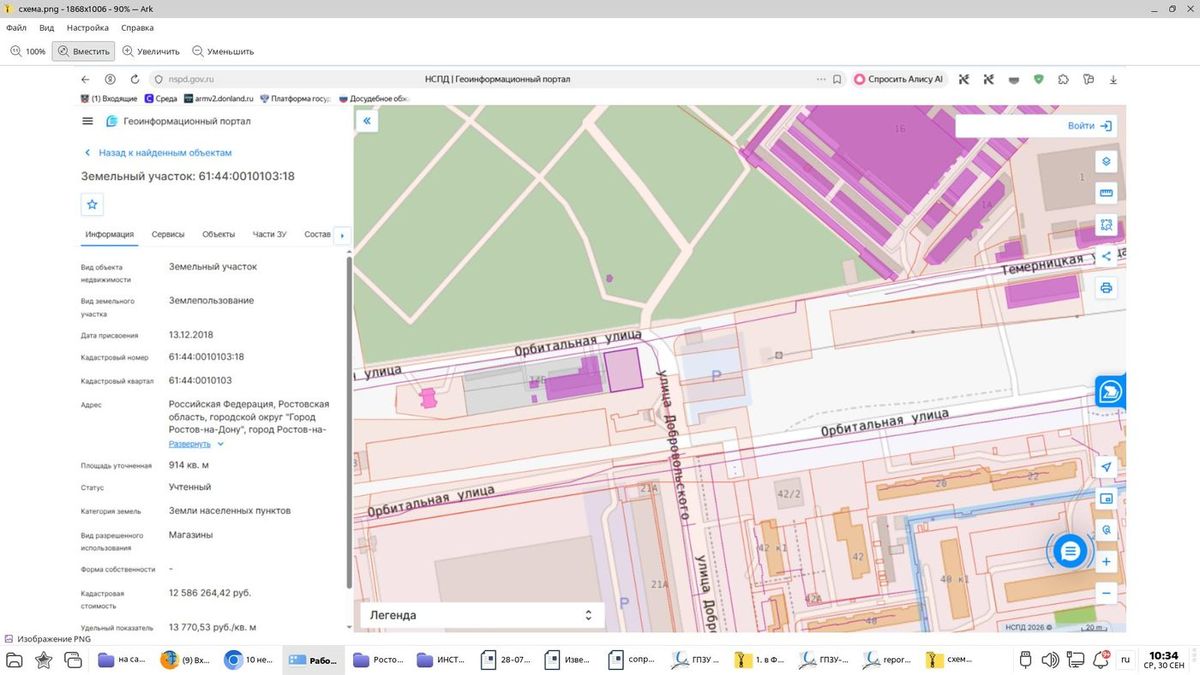Click the share map icon

click(x=1106, y=256)
